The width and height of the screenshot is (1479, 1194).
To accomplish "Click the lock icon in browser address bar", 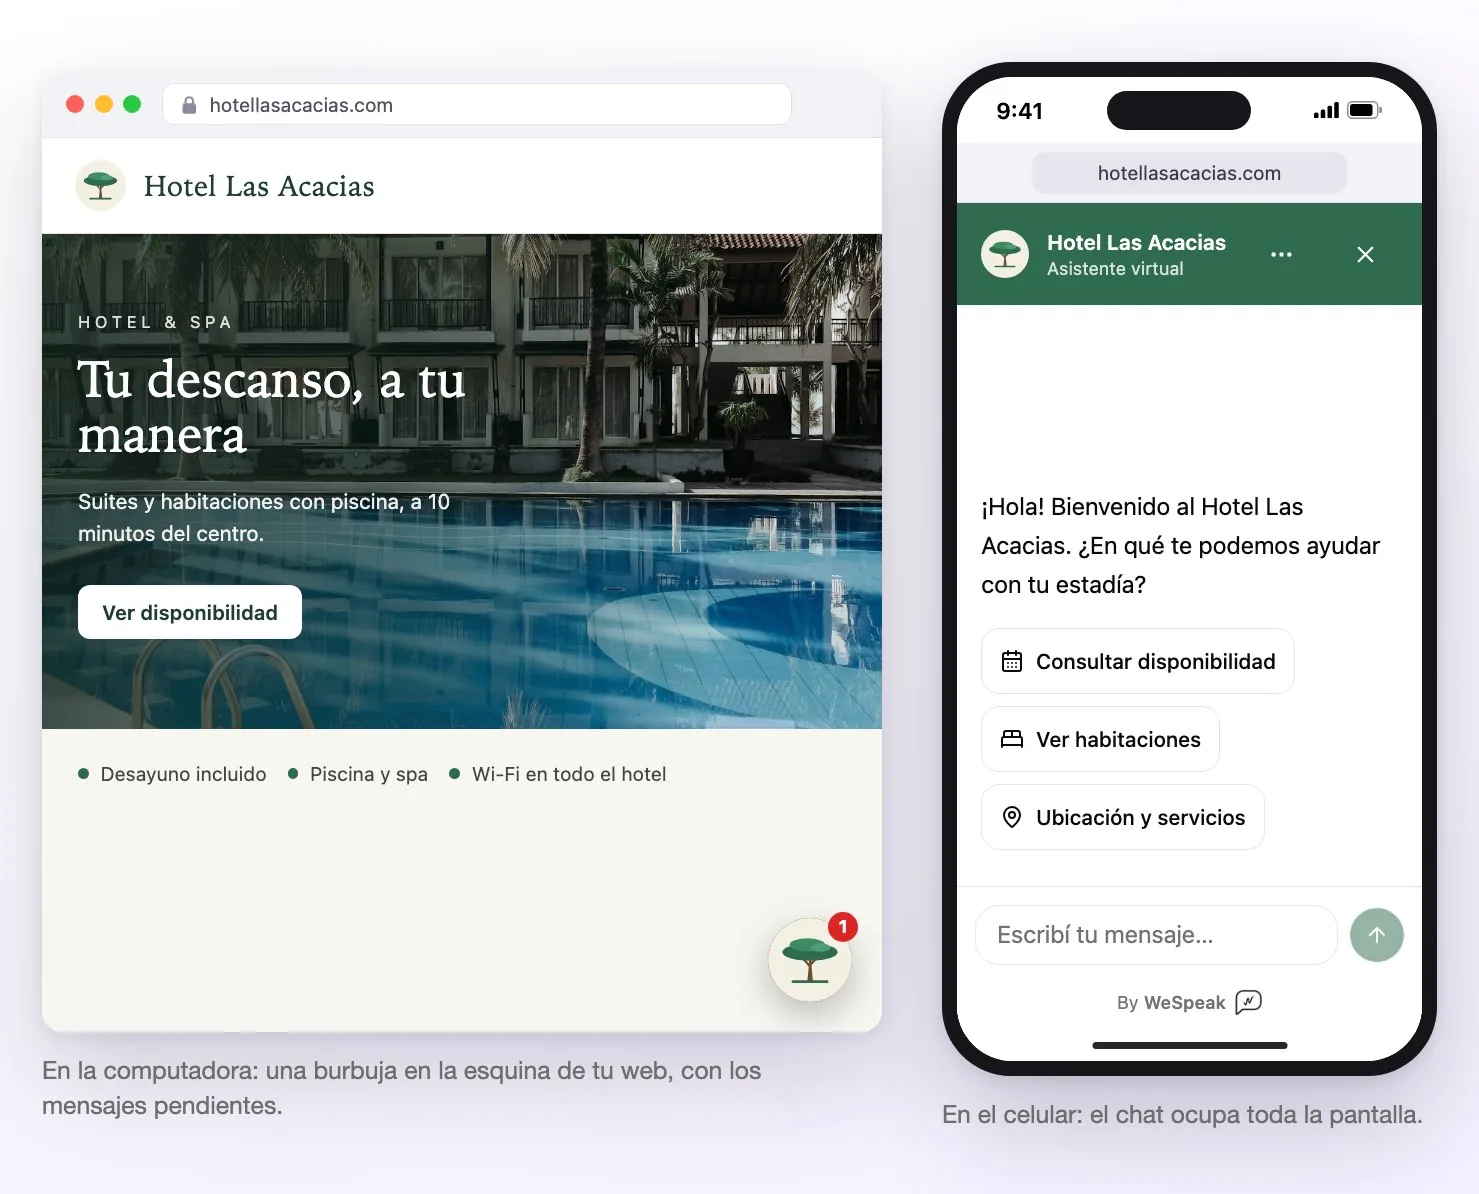I will click(x=189, y=105).
